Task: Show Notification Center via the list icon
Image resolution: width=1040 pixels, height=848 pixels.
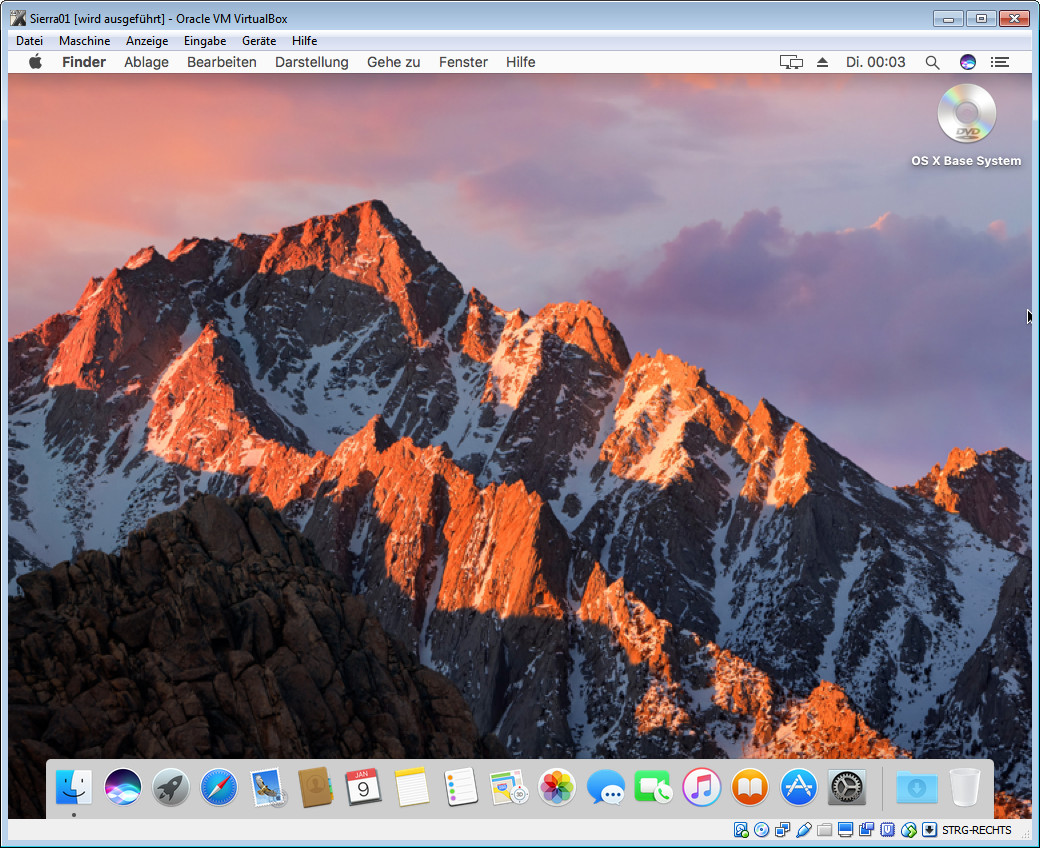Action: tap(999, 62)
